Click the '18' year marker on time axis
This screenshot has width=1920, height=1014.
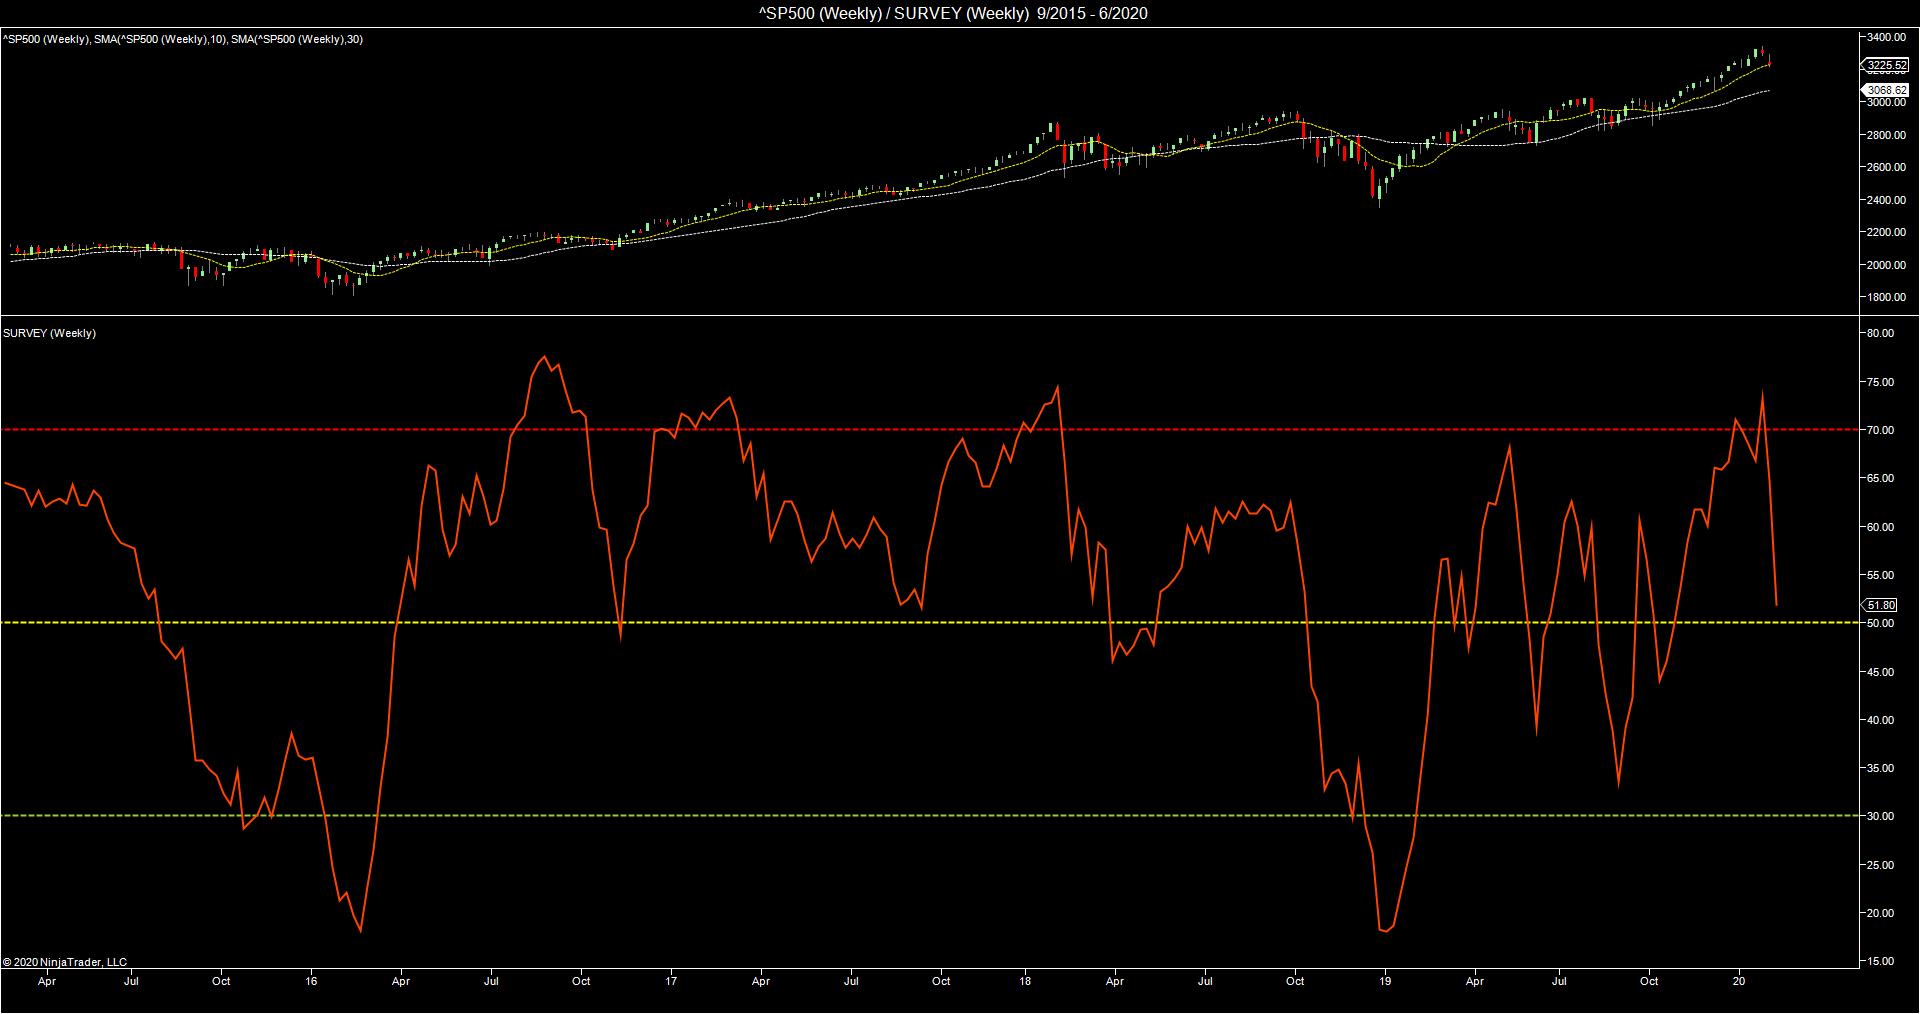point(1026,981)
